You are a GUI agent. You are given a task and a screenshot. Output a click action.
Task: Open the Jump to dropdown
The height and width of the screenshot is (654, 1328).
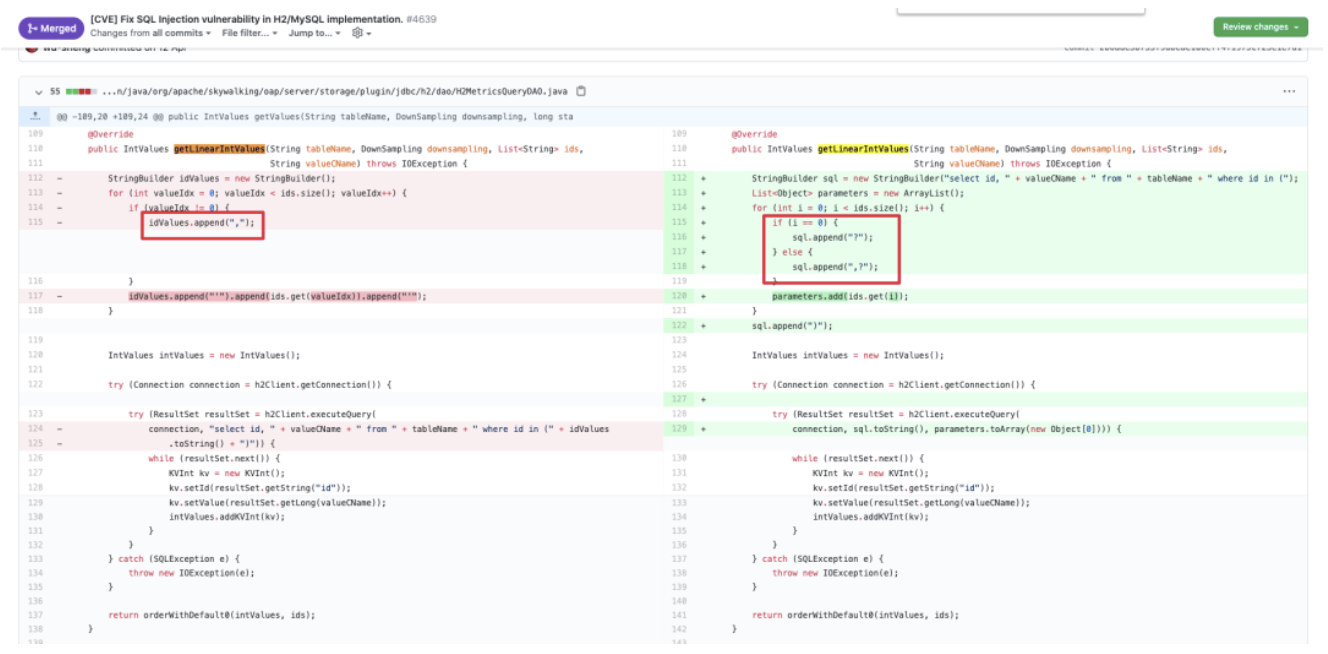point(314,33)
